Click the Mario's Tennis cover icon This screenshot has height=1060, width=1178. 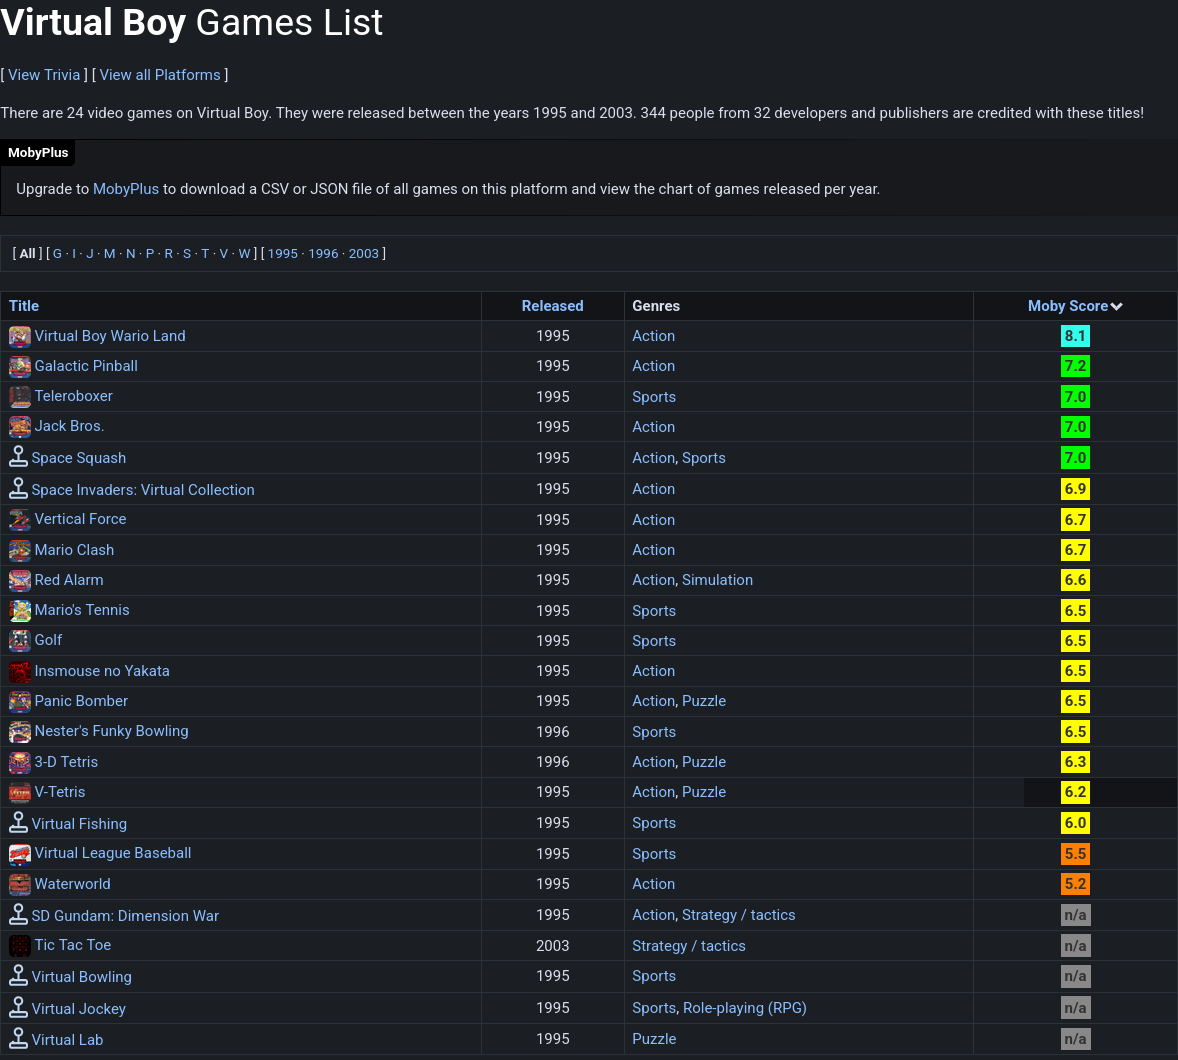(20, 610)
